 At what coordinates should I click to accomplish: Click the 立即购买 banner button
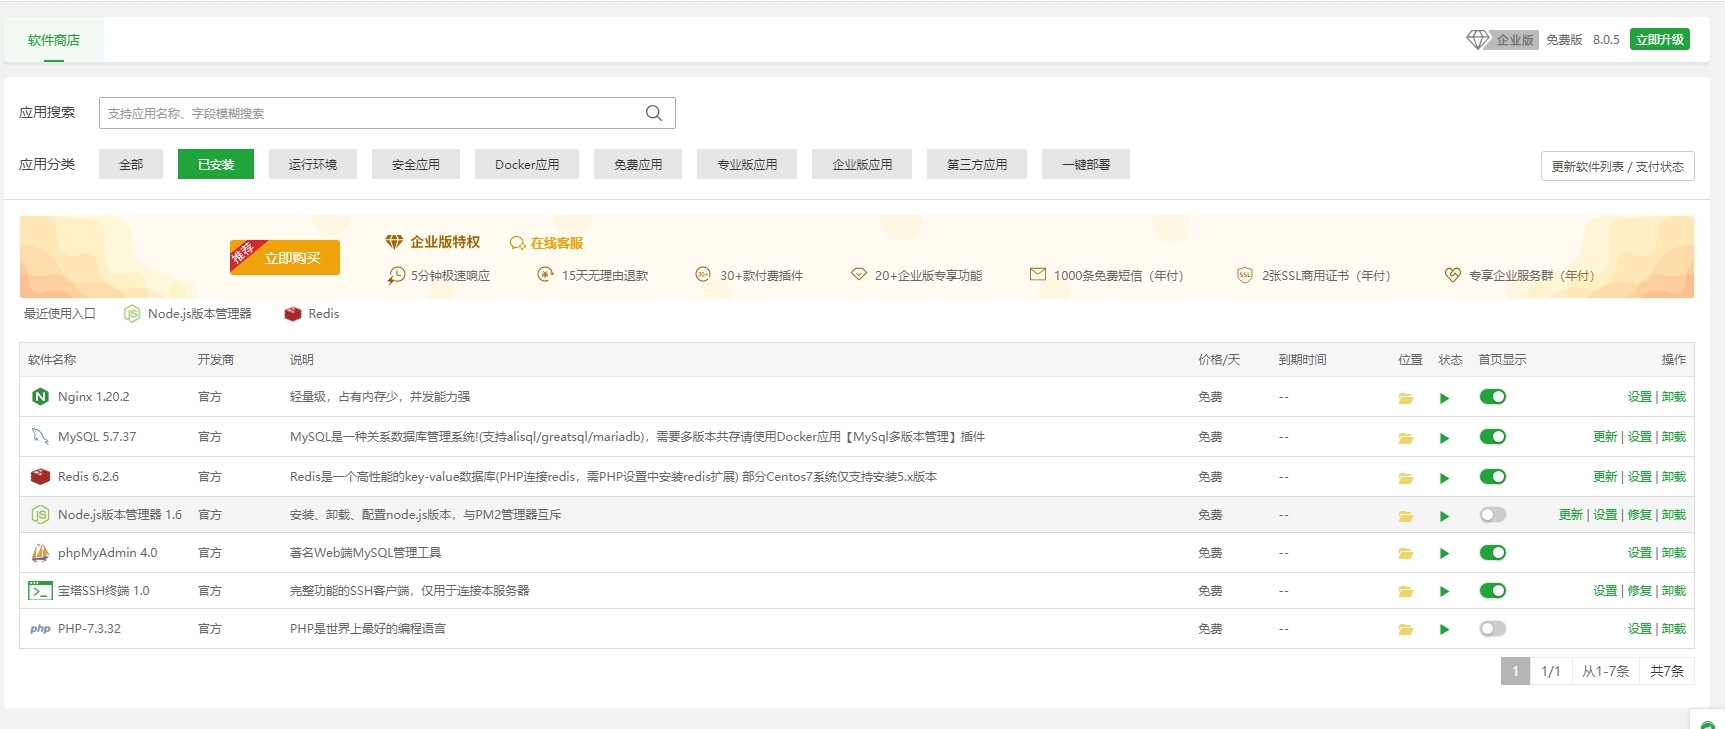click(x=285, y=257)
